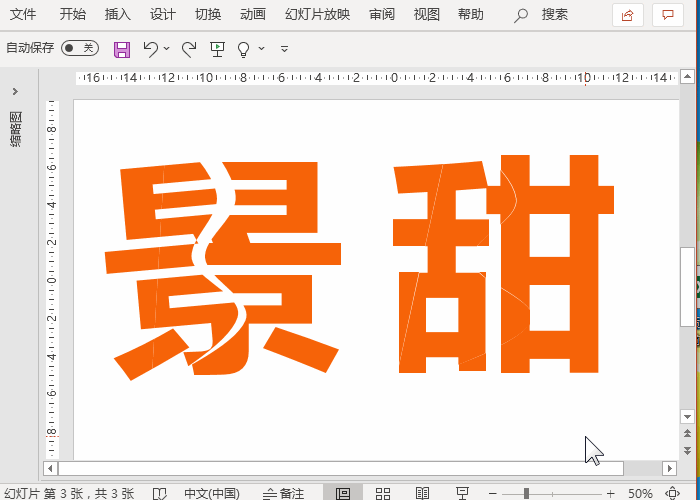Zoom in with the plus button
The image size is (700, 500).
coord(611,493)
